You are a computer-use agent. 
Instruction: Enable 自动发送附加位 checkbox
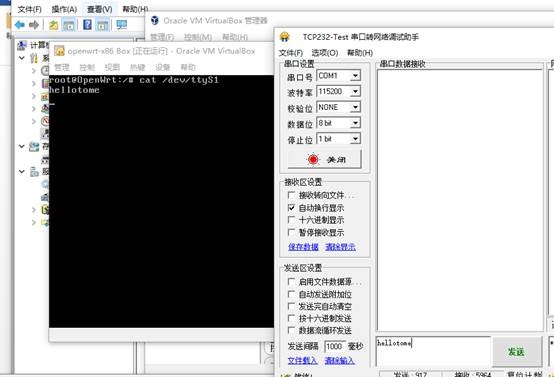click(291, 294)
